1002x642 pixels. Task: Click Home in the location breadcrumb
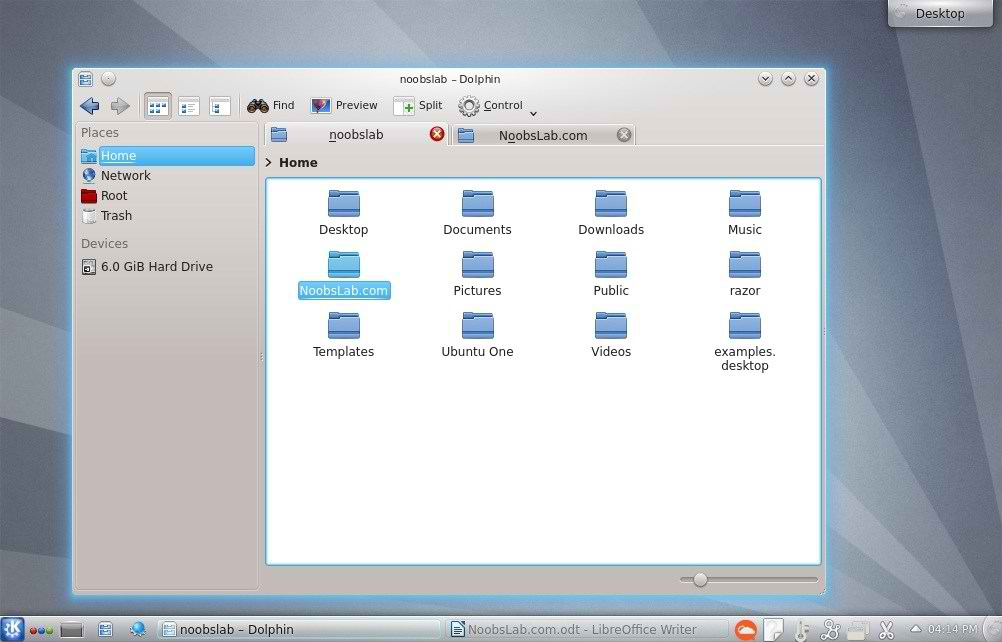pos(298,162)
